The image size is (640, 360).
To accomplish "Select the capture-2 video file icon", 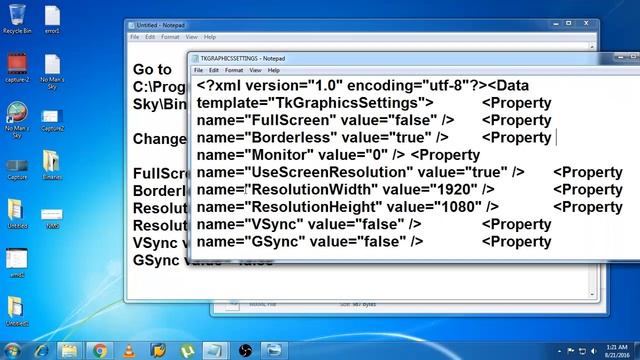I will point(17,68).
